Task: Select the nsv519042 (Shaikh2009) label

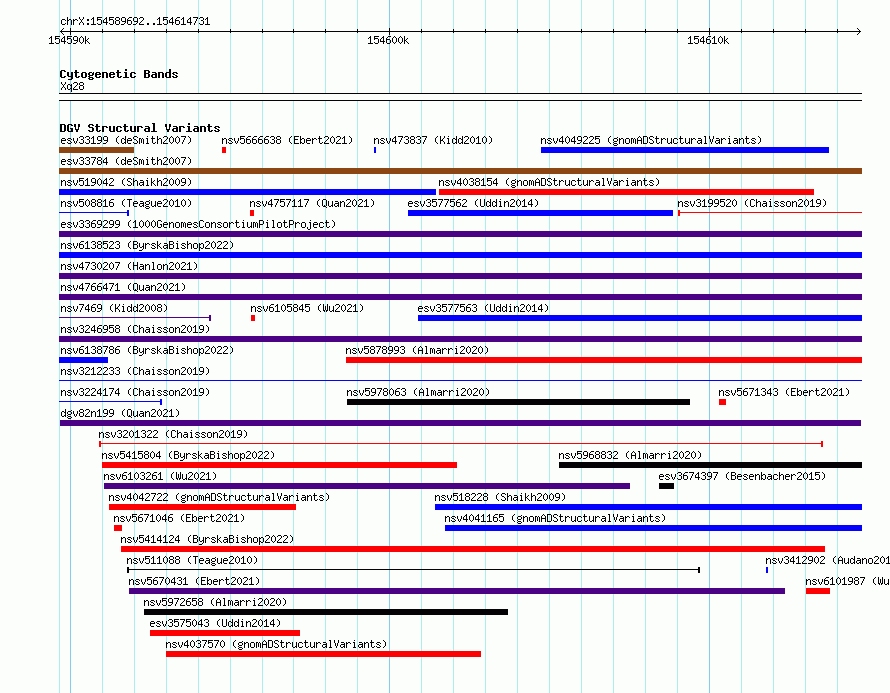Action: click(126, 182)
